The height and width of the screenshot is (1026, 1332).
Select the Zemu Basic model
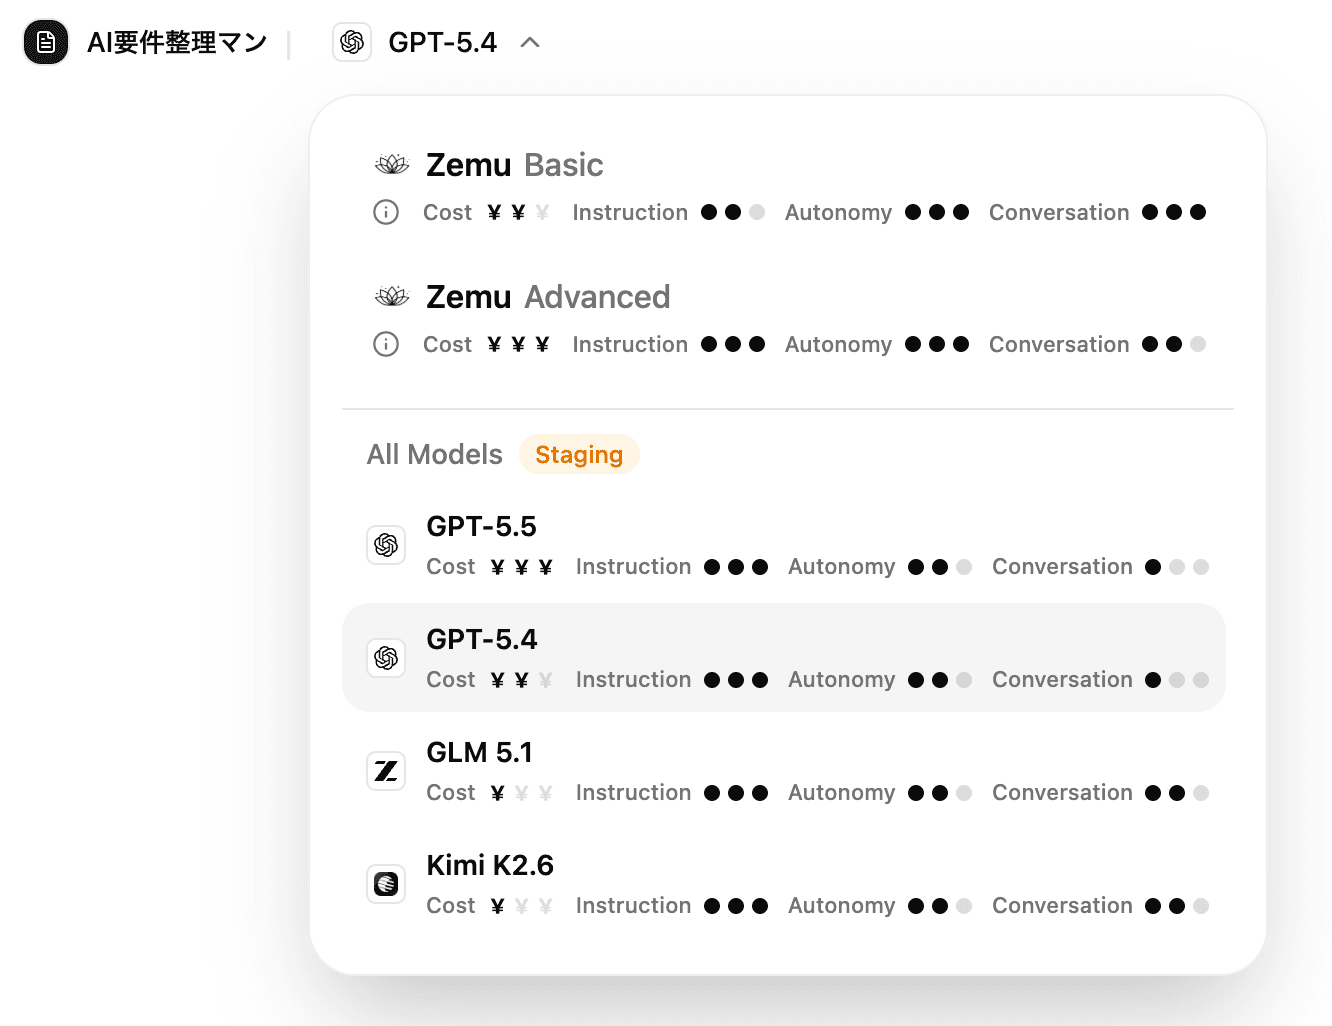[x=514, y=165]
